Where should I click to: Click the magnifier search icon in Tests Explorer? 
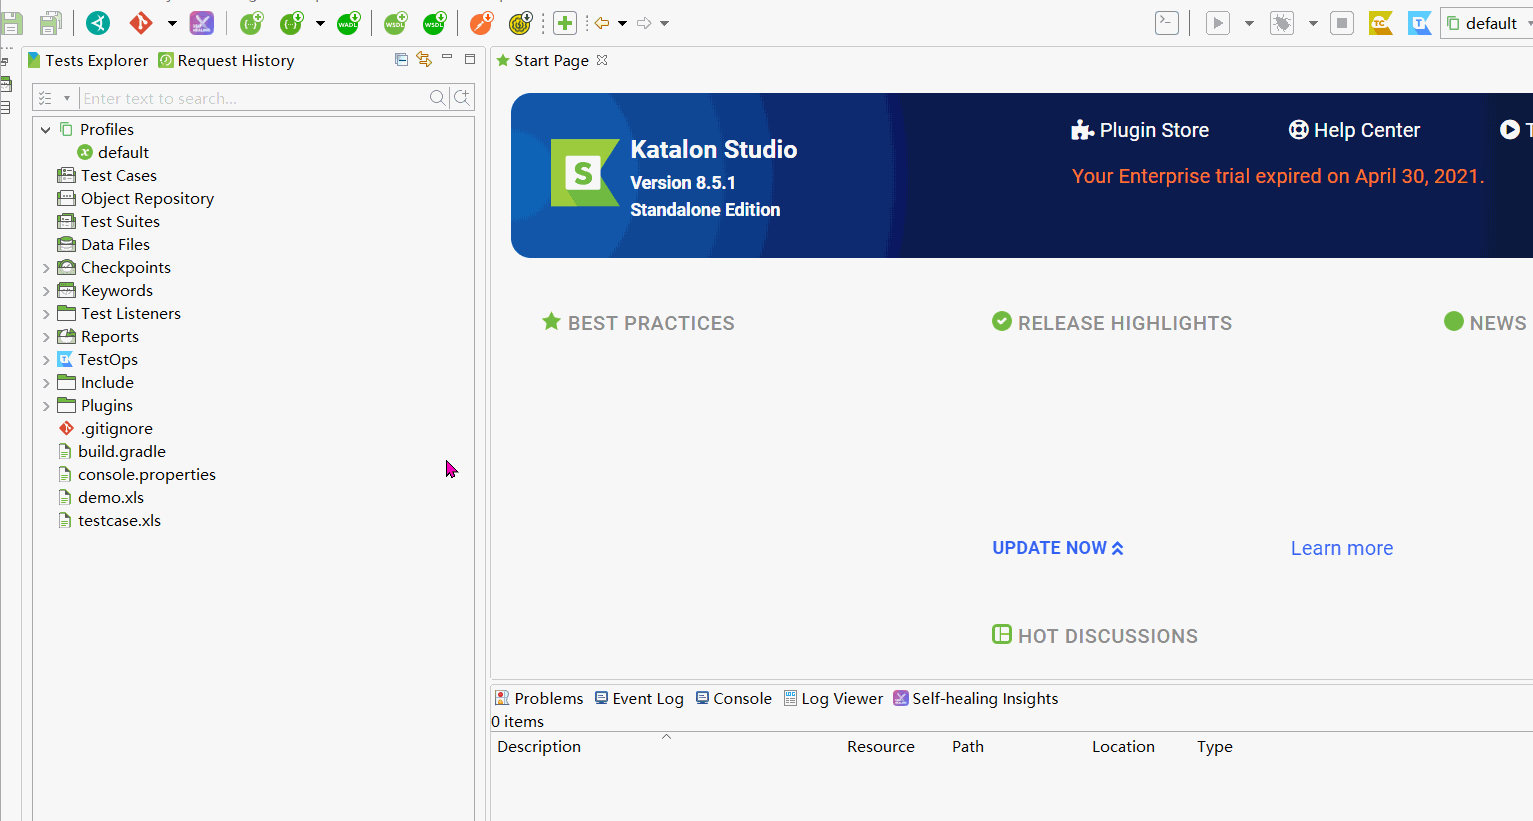coord(438,98)
